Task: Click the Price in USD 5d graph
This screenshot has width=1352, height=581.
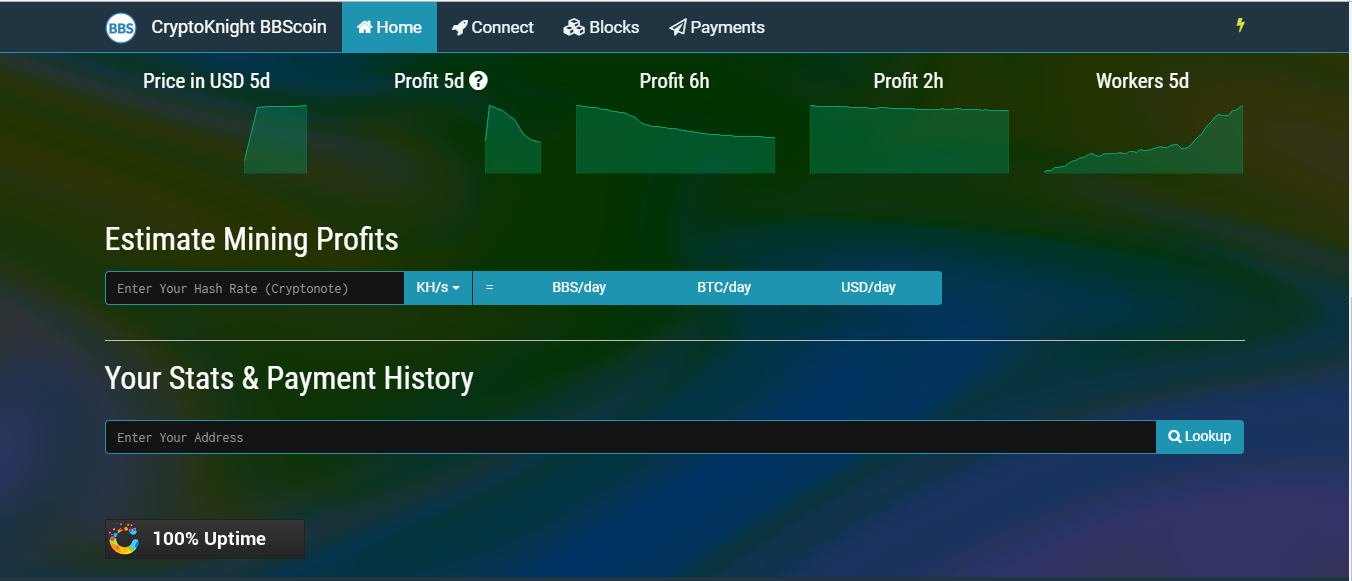Action: [x=275, y=140]
